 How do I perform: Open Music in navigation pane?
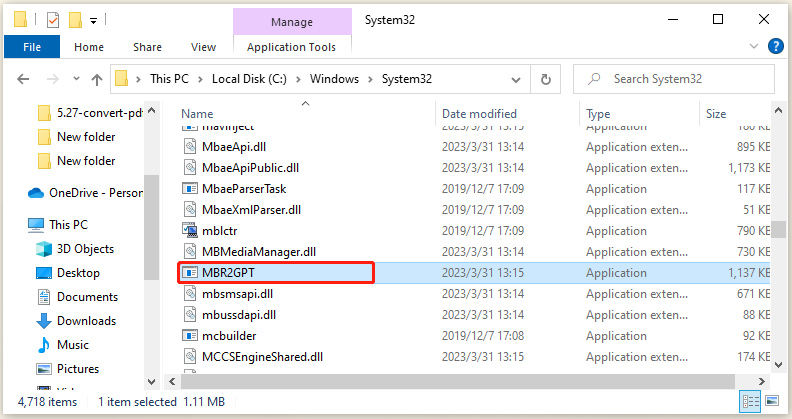pyautogui.click(x=63, y=345)
